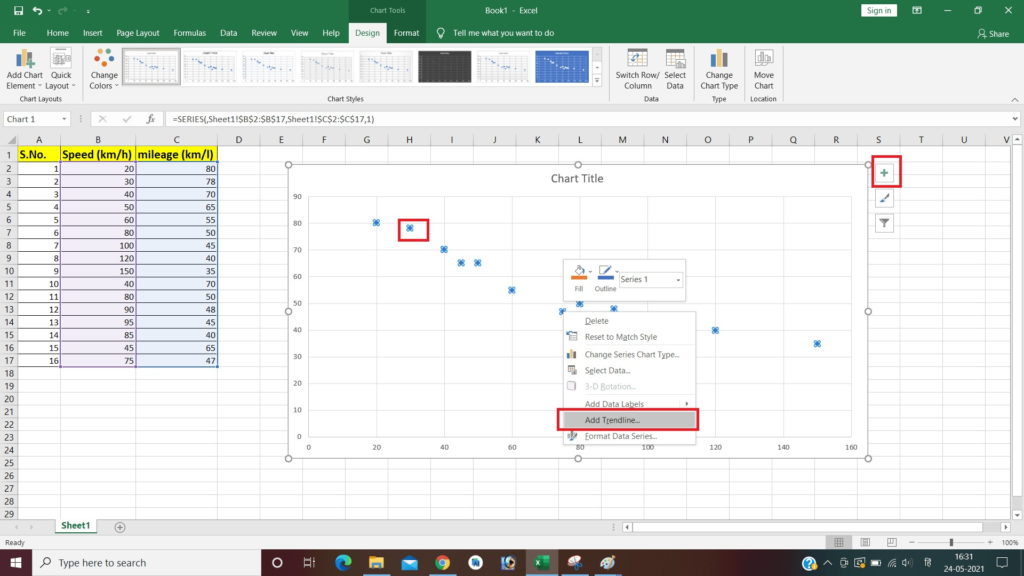This screenshot has width=1024, height=576.
Task: Select the Speed (km/h) header cell
Action: [98, 155]
